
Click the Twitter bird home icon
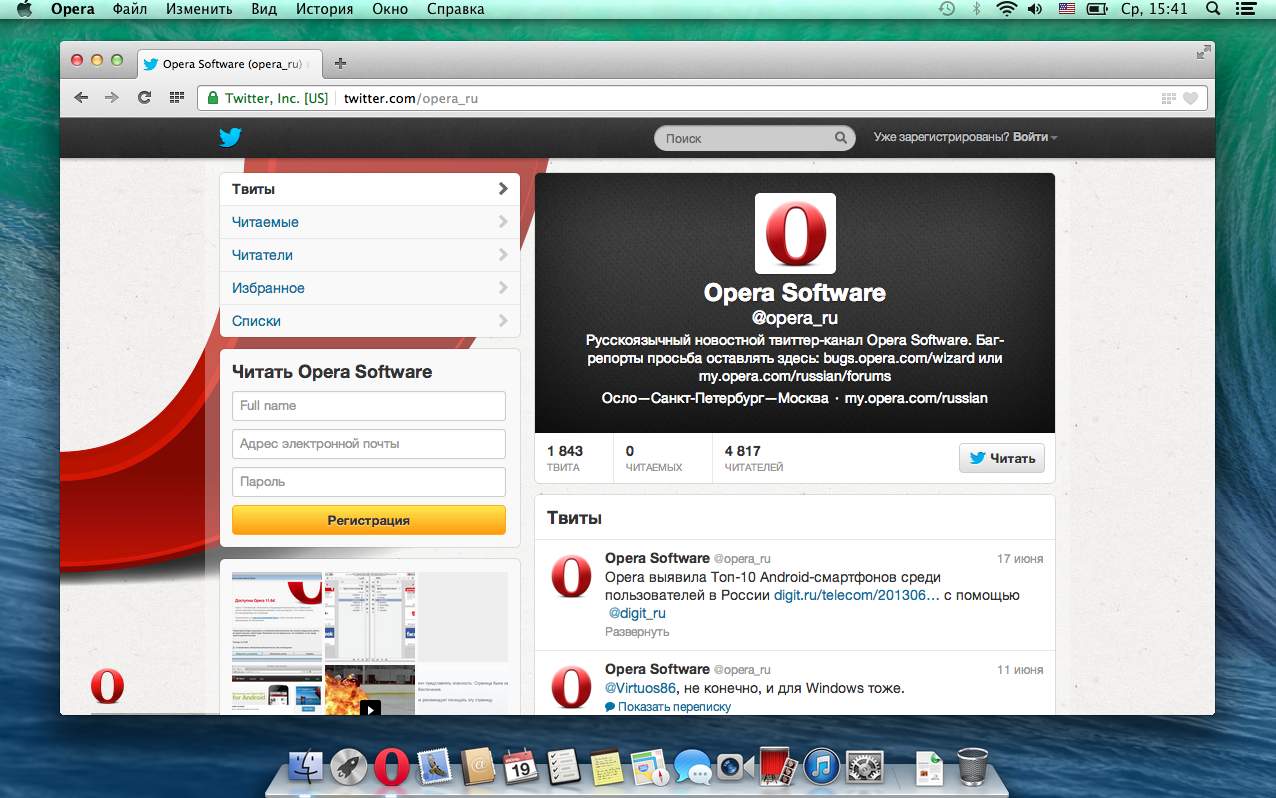[x=230, y=138]
